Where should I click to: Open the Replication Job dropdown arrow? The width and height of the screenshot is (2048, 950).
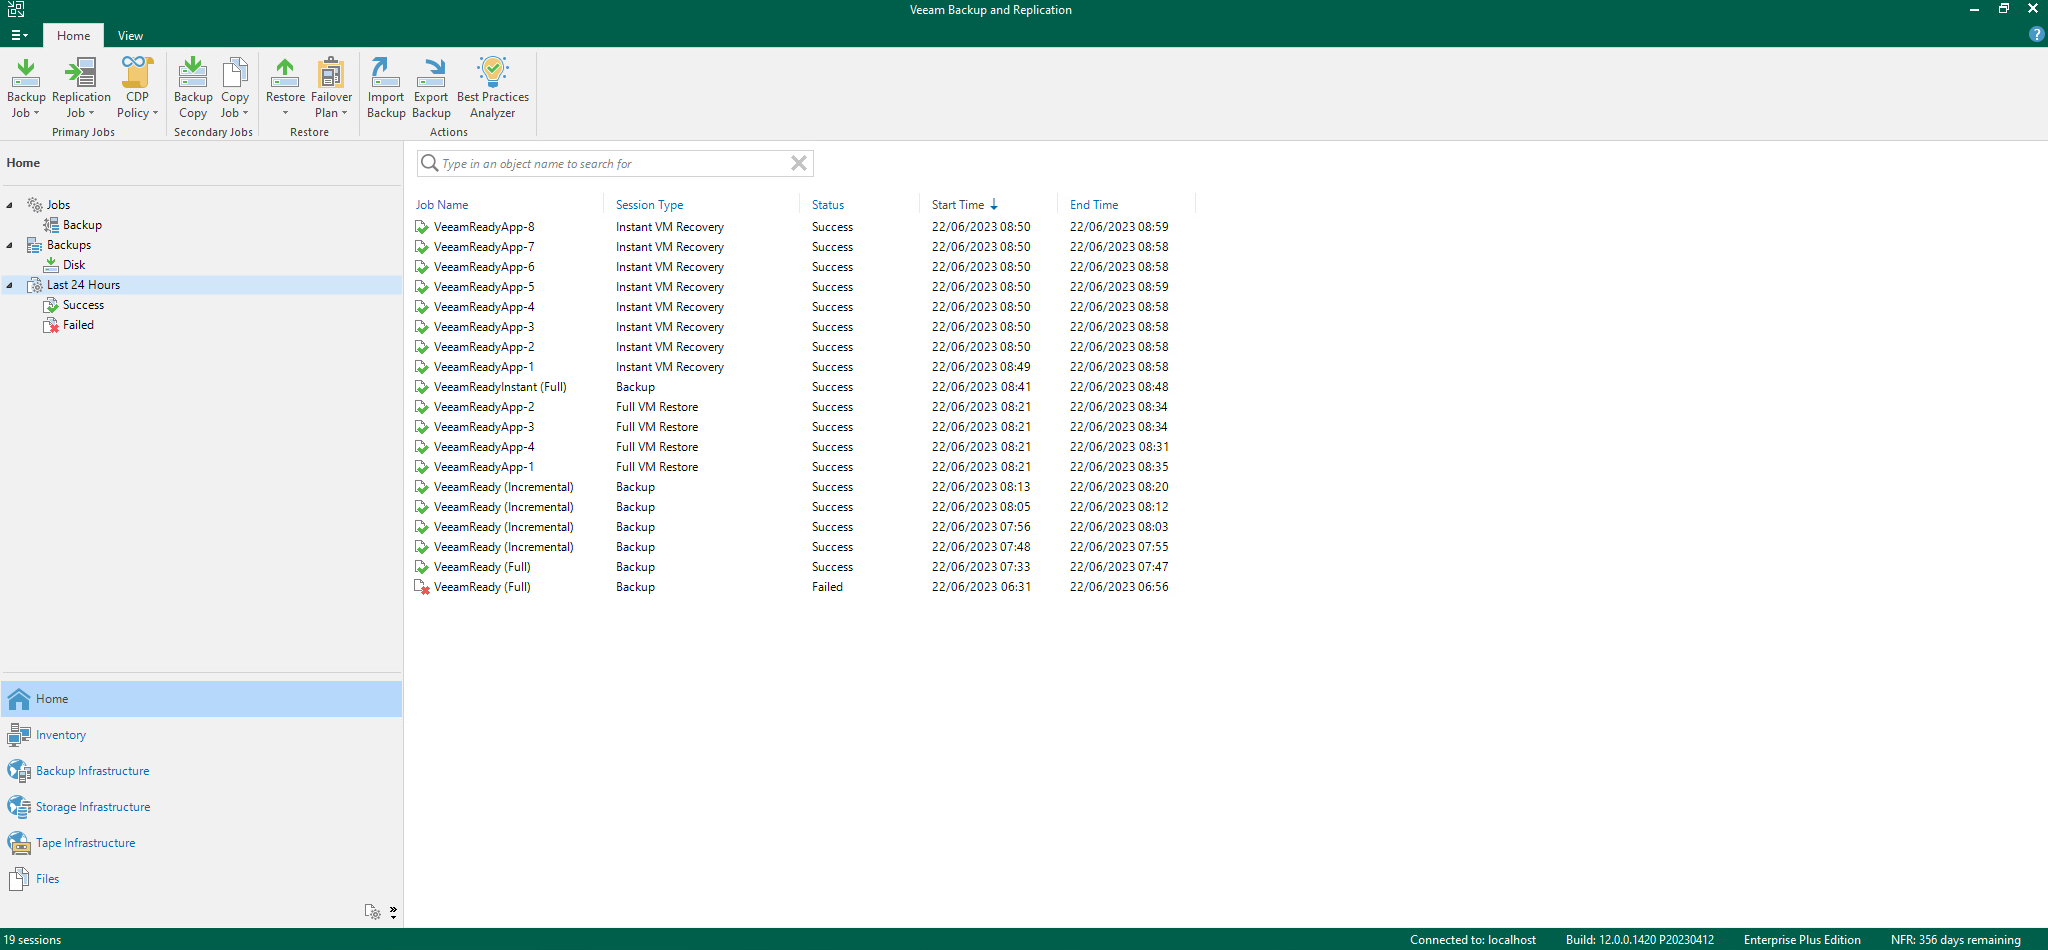pyautogui.click(x=91, y=113)
